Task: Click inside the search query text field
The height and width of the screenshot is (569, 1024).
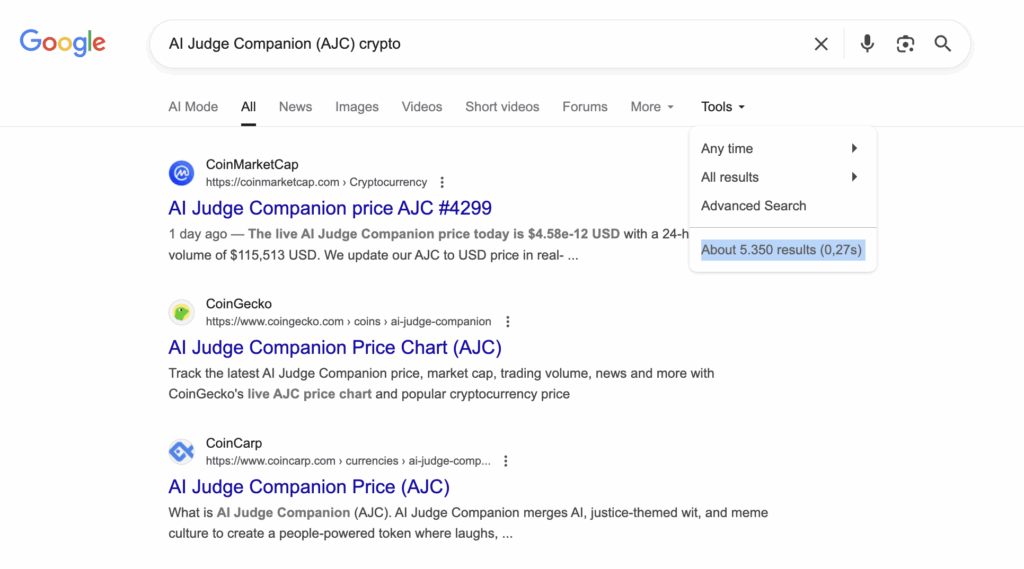Action: [480, 44]
